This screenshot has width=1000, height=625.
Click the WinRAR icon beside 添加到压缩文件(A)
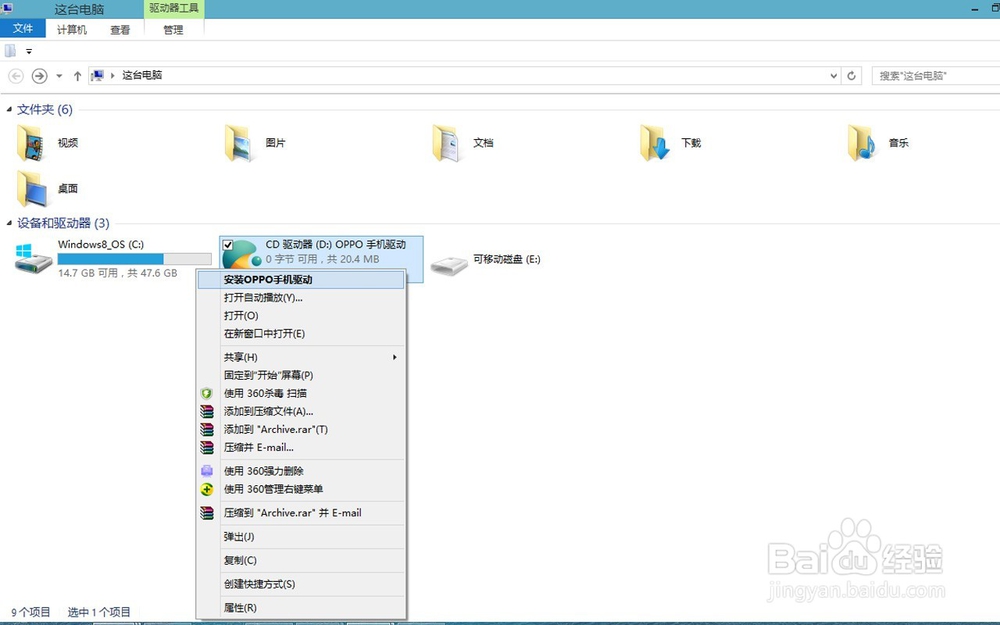pos(207,411)
